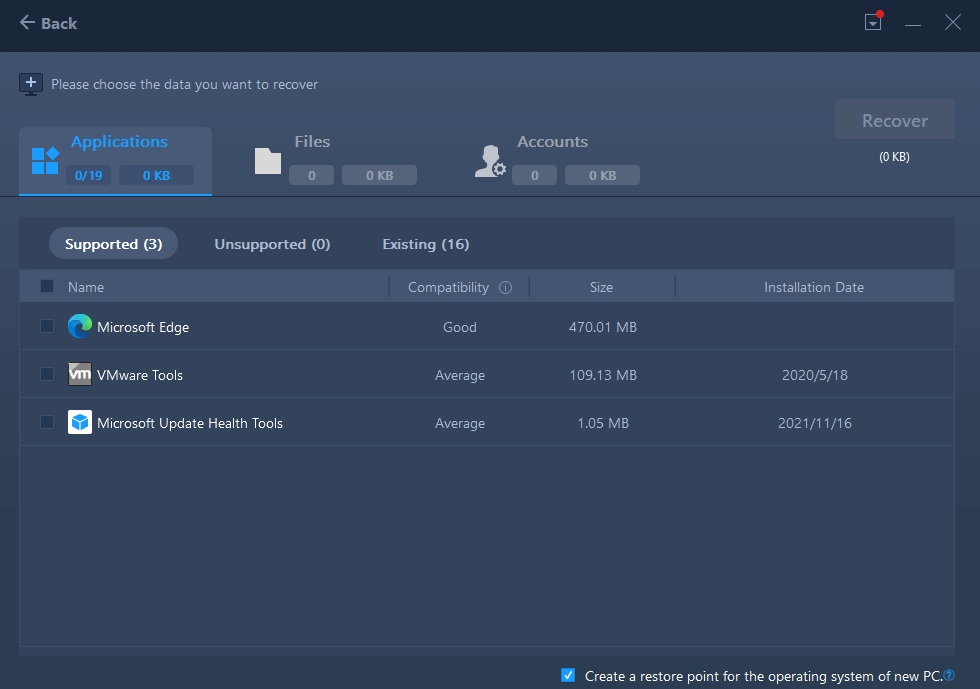
Task: Click the Size column header
Action: pos(601,287)
